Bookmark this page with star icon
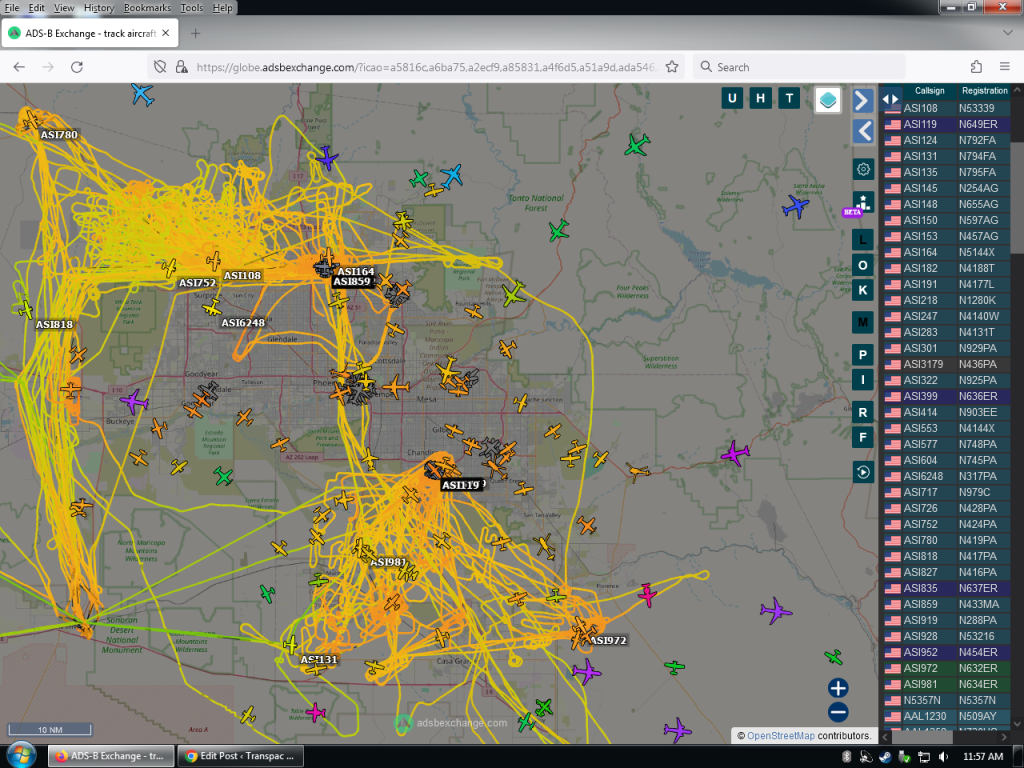This screenshot has height=768, width=1024. click(x=672, y=67)
